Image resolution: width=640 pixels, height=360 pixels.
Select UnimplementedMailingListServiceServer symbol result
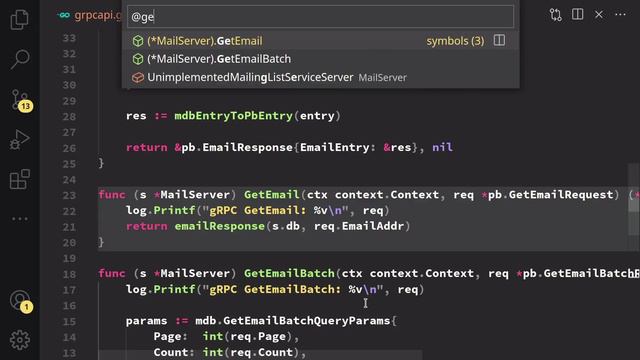coord(320,77)
